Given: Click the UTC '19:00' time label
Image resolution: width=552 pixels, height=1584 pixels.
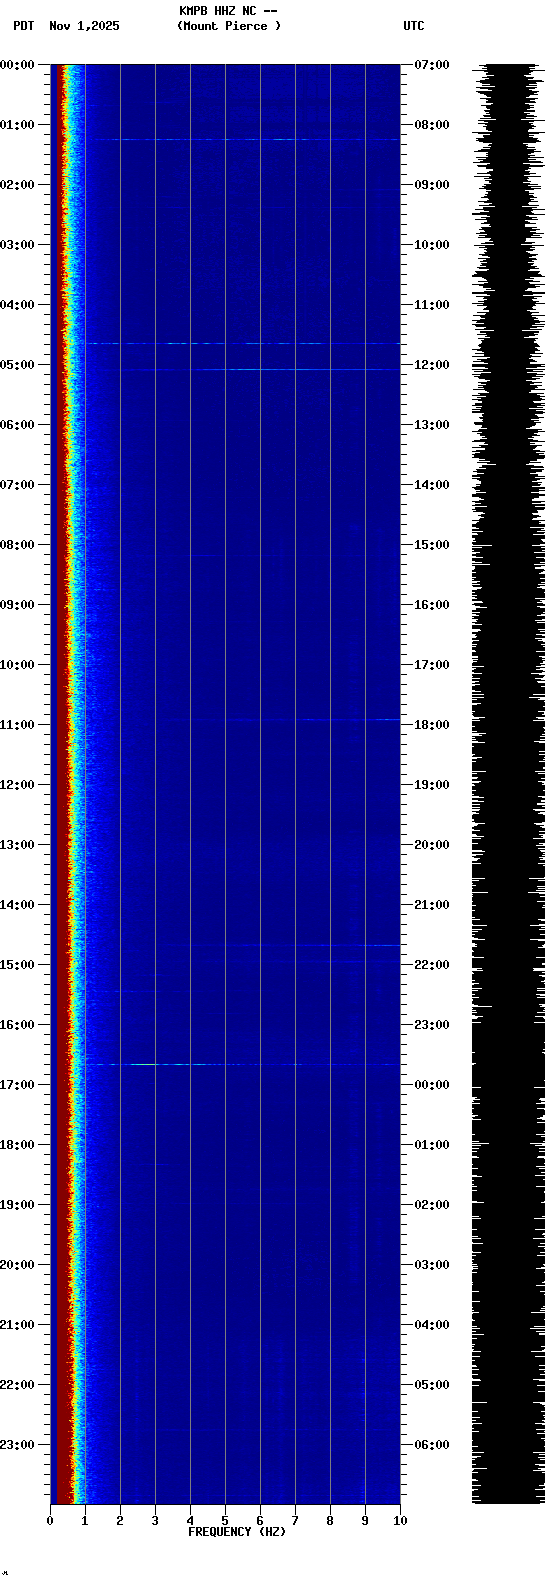Looking at the screenshot, I should click(x=432, y=785).
